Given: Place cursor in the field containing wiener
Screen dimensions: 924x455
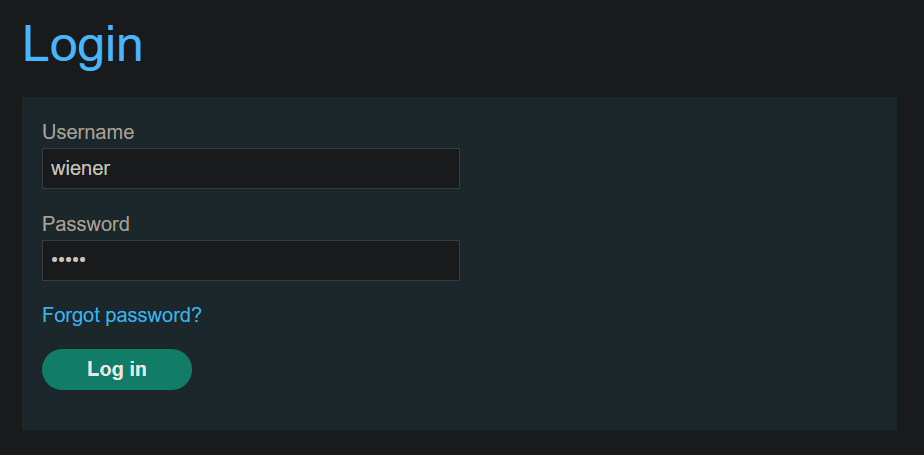Looking at the screenshot, I should coord(250,168).
